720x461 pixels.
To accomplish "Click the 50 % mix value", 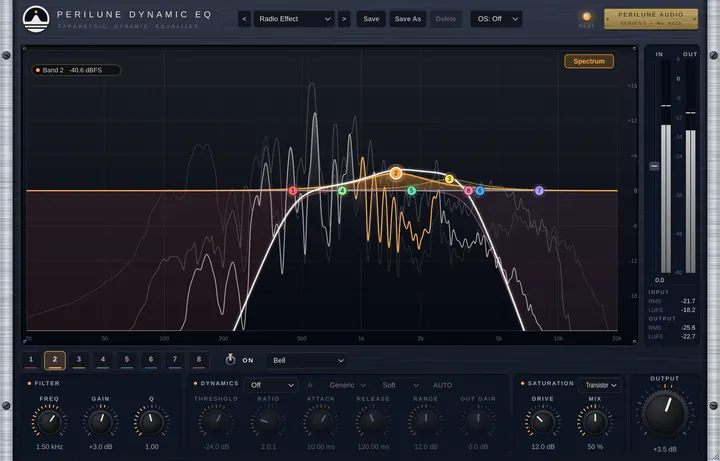I will (x=595, y=447).
